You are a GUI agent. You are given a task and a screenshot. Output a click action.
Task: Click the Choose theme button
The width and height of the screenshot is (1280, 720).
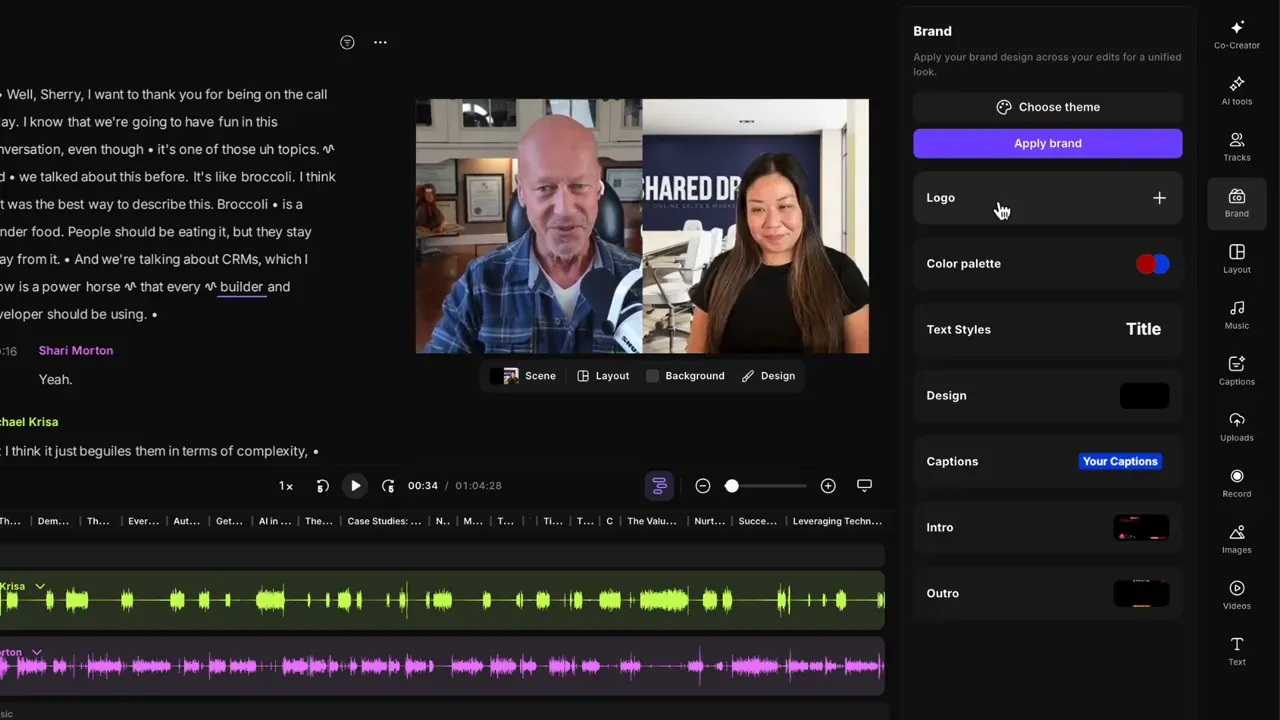pos(1047,107)
